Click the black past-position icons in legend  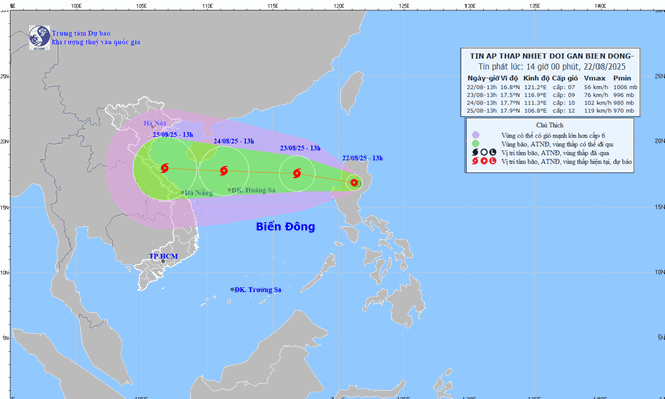point(484,152)
